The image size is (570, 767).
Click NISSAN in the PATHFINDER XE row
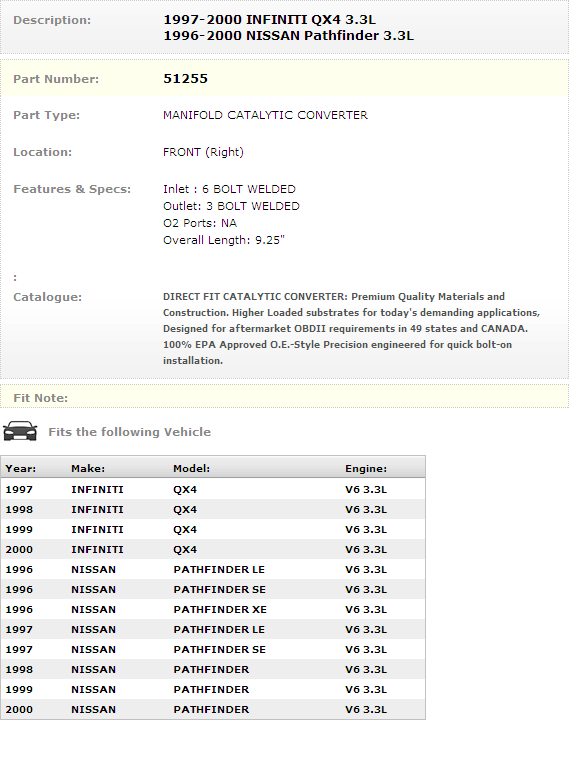coord(93,610)
